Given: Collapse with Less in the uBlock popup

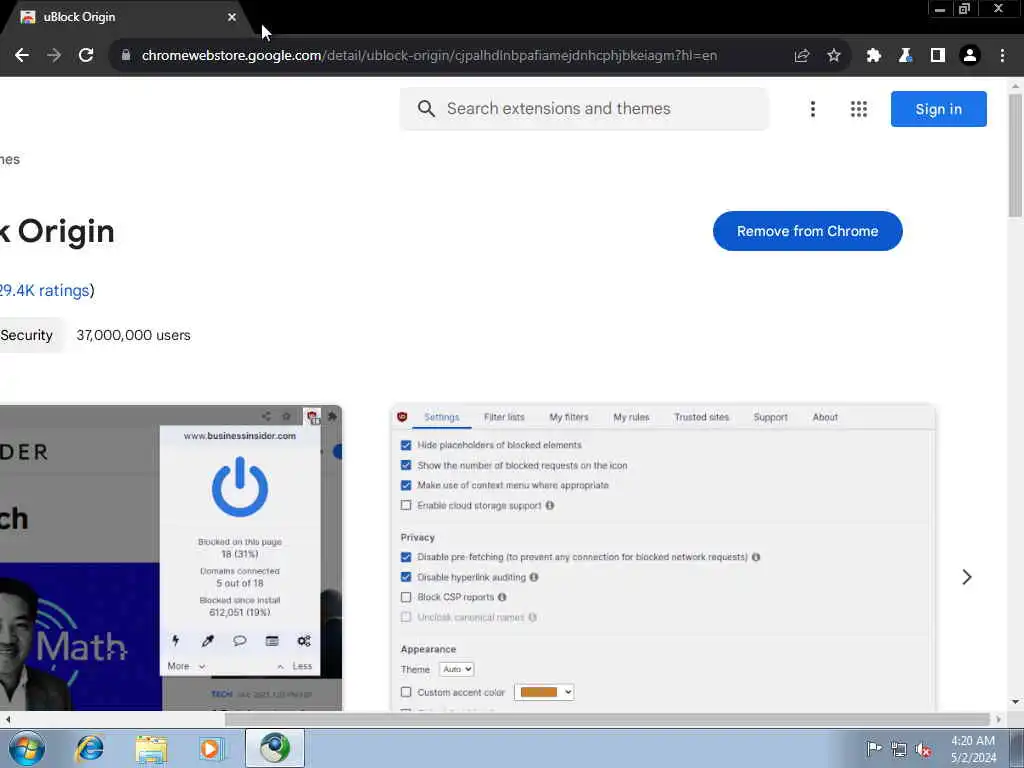Looking at the screenshot, I should click(295, 666).
